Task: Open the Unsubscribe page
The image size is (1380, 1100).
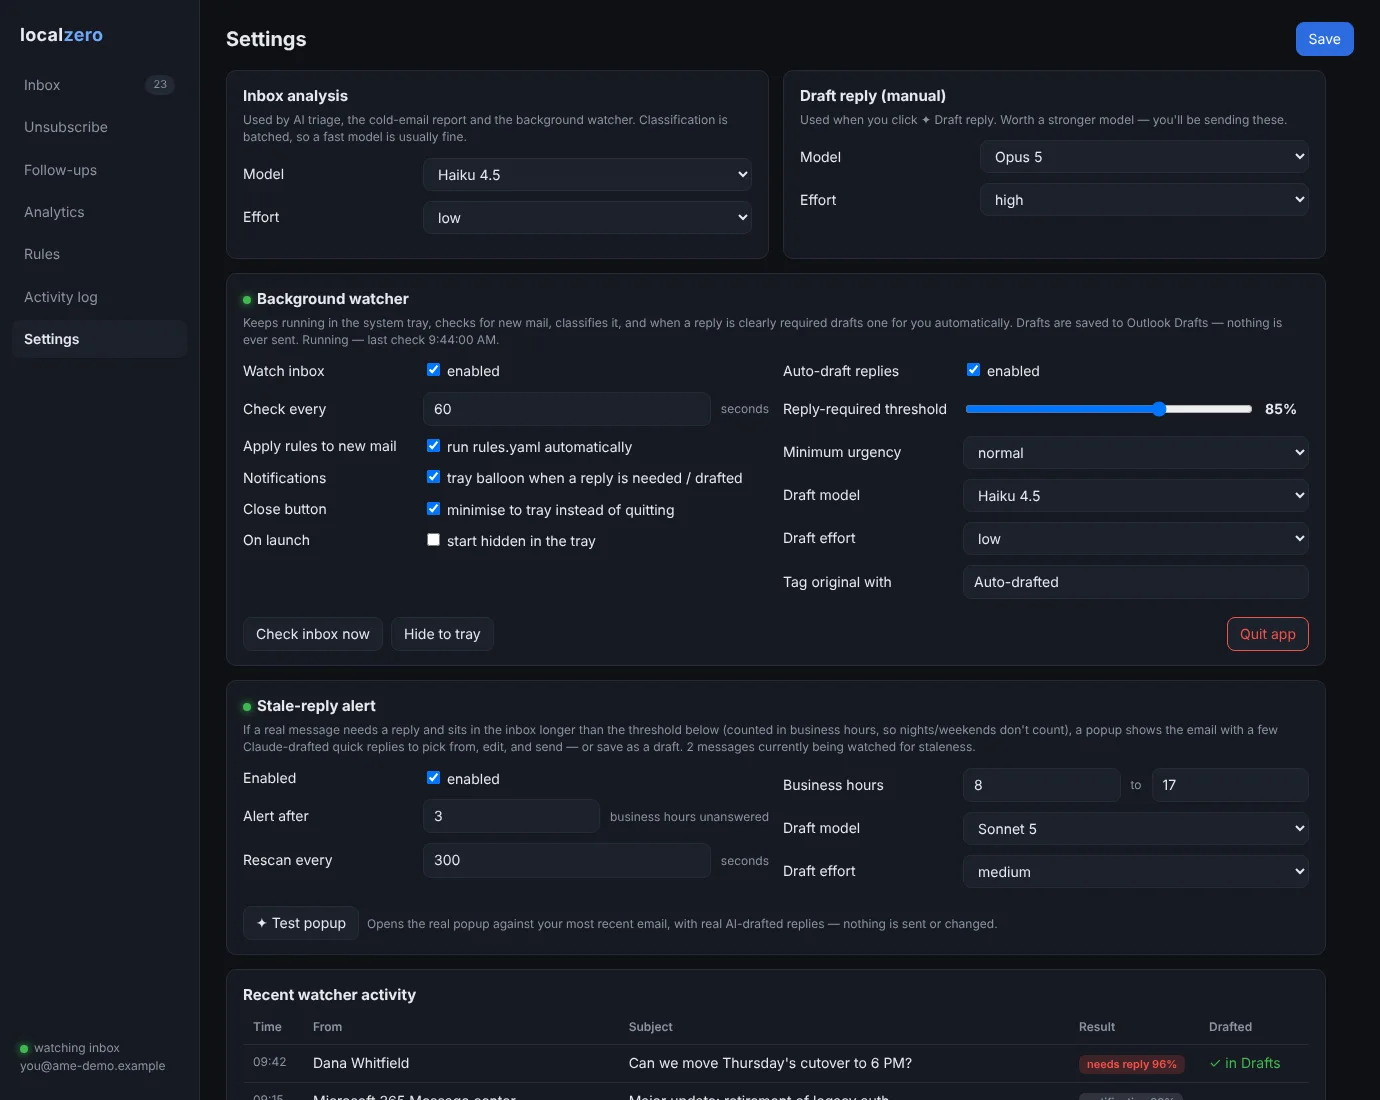Action: click(100, 127)
